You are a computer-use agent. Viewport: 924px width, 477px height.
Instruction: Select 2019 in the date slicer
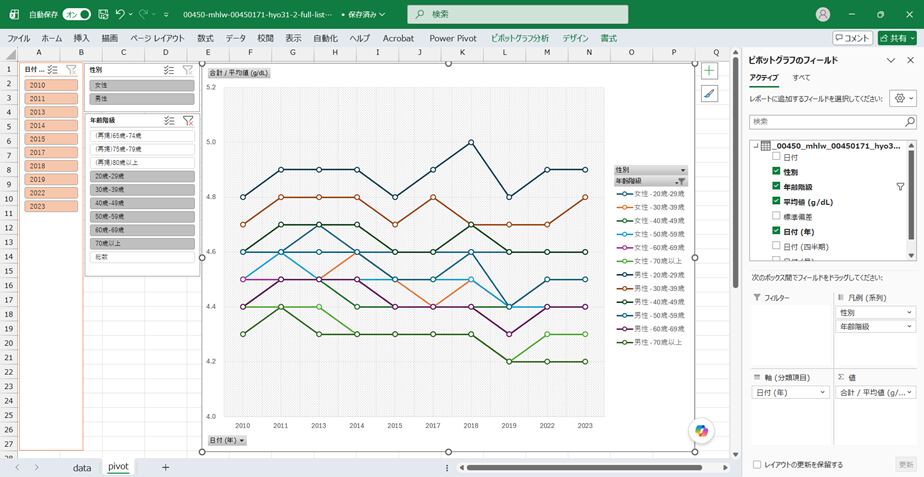click(51, 179)
